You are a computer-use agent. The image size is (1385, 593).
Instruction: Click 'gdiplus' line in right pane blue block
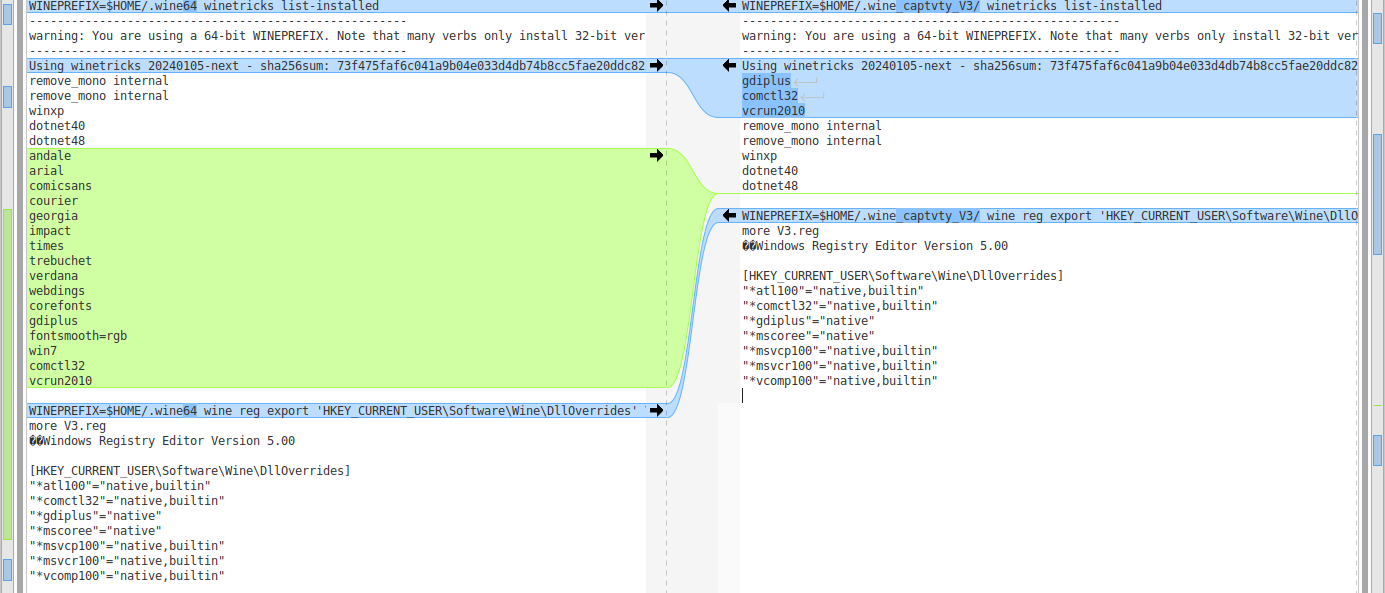tap(766, 81)
